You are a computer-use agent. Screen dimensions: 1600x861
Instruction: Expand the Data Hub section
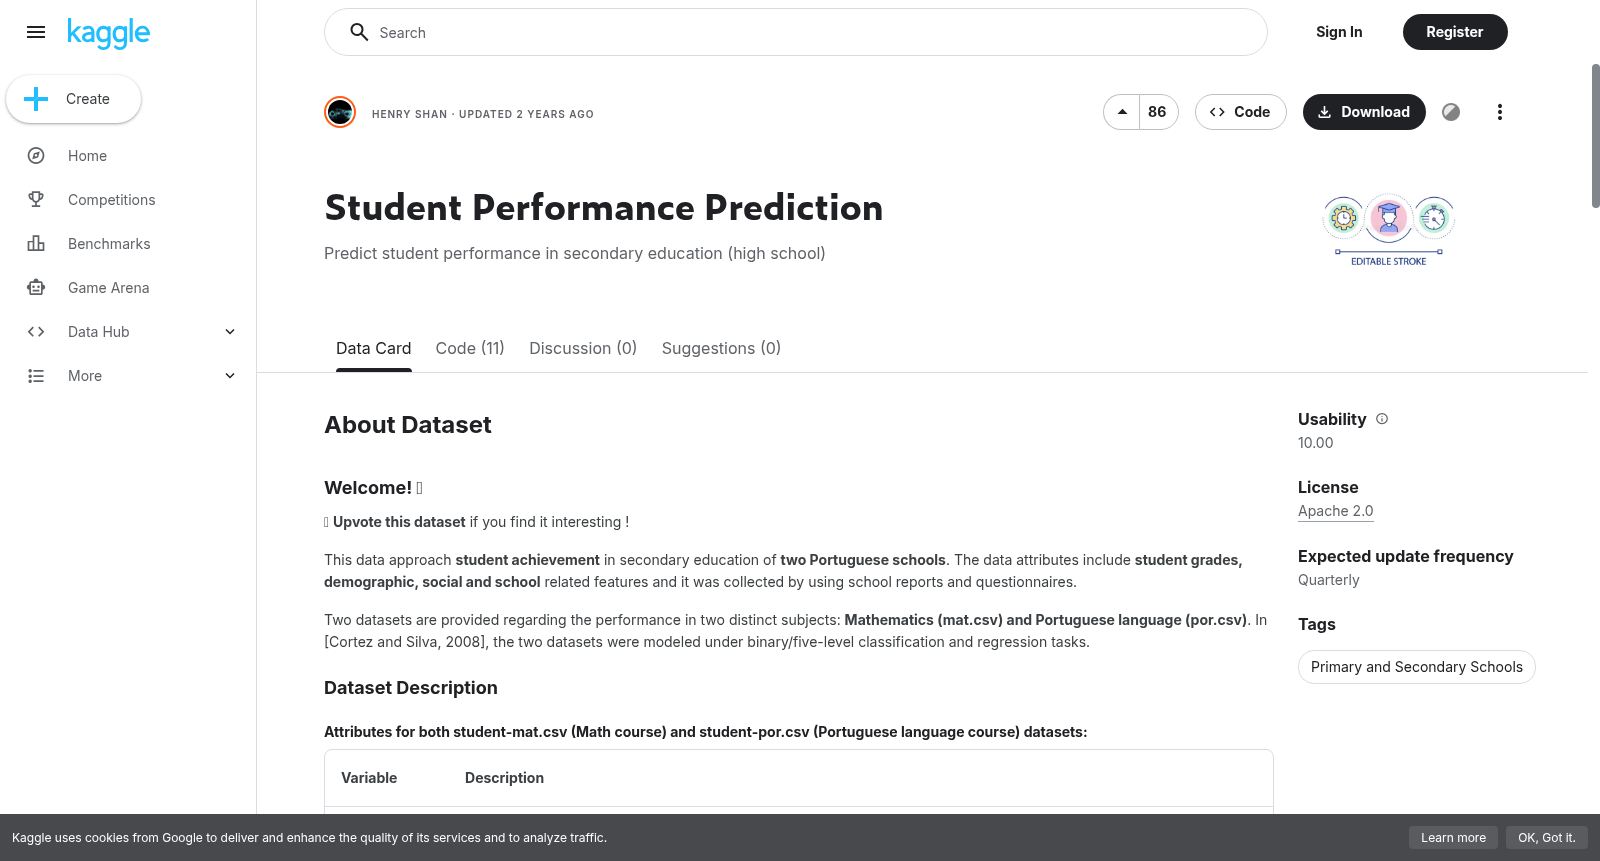[230, 332]
